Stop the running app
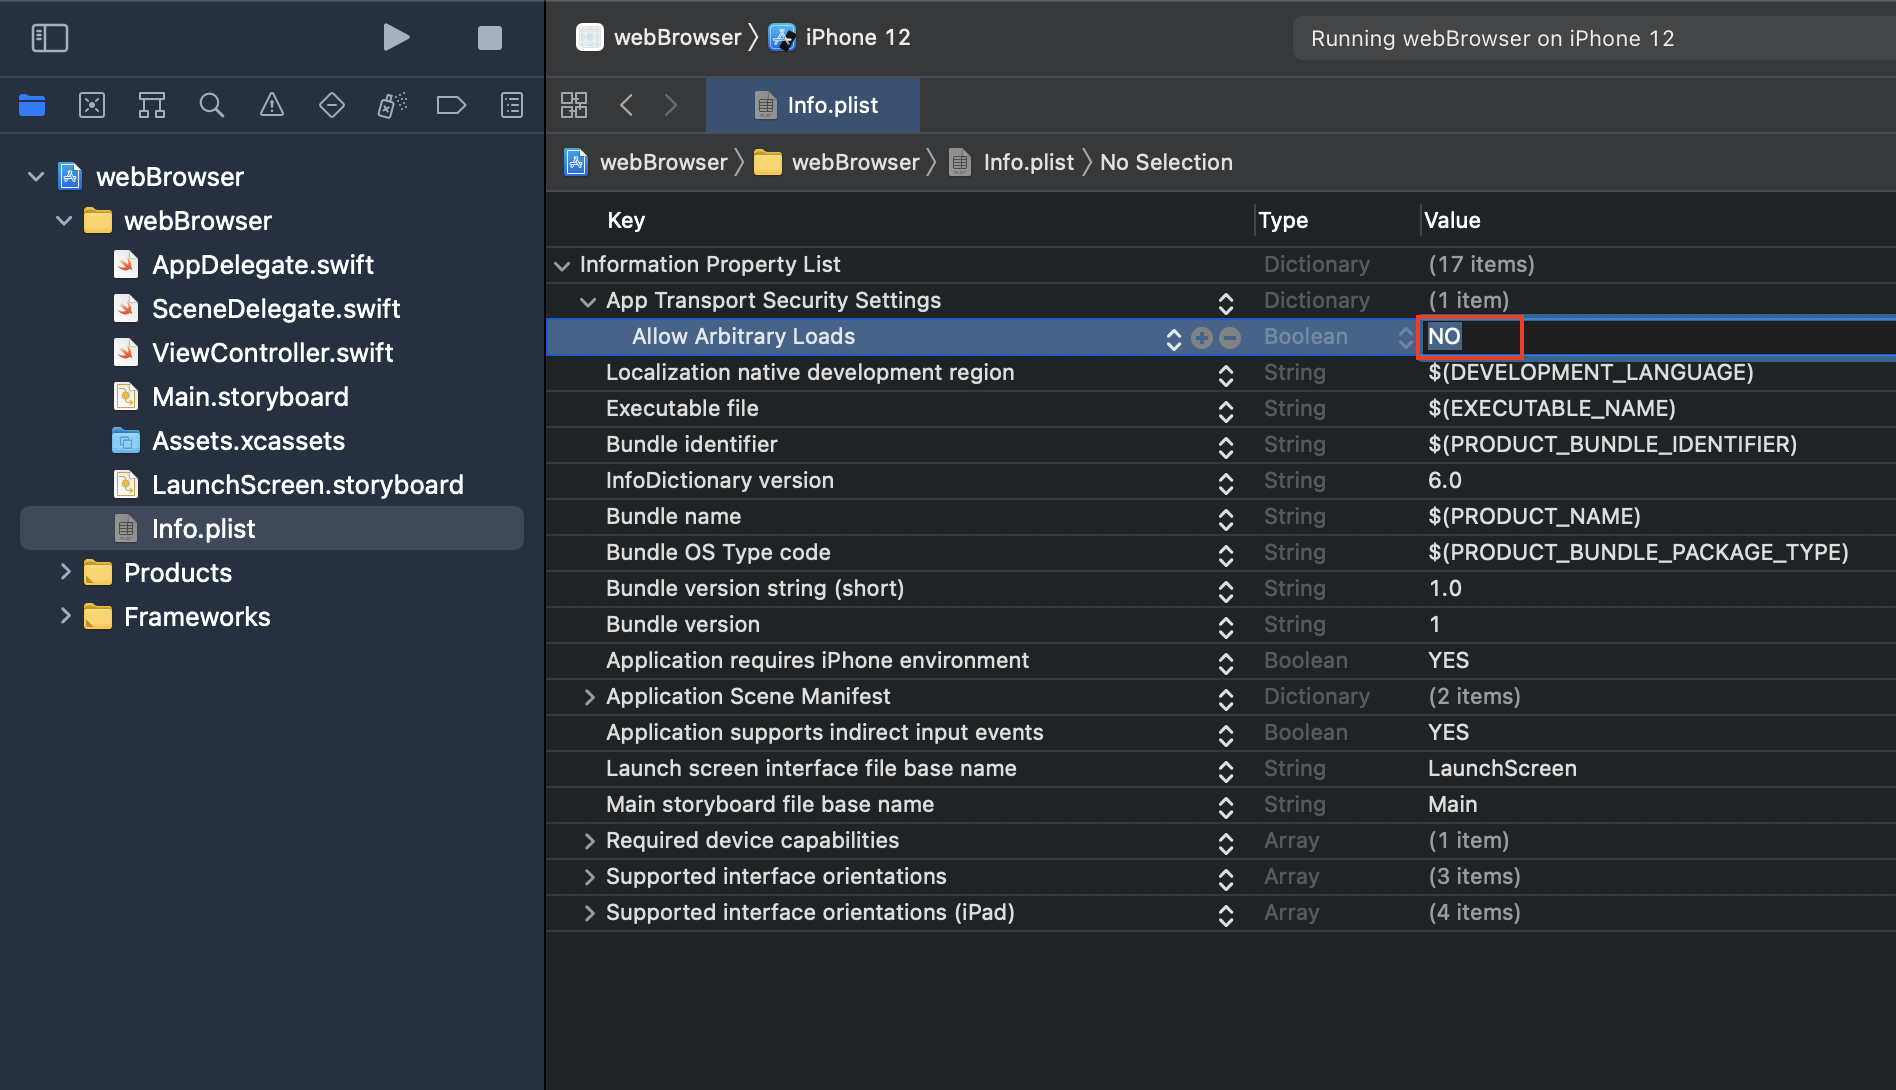This screenshot has height=1090, width=1896. point(489,38)
